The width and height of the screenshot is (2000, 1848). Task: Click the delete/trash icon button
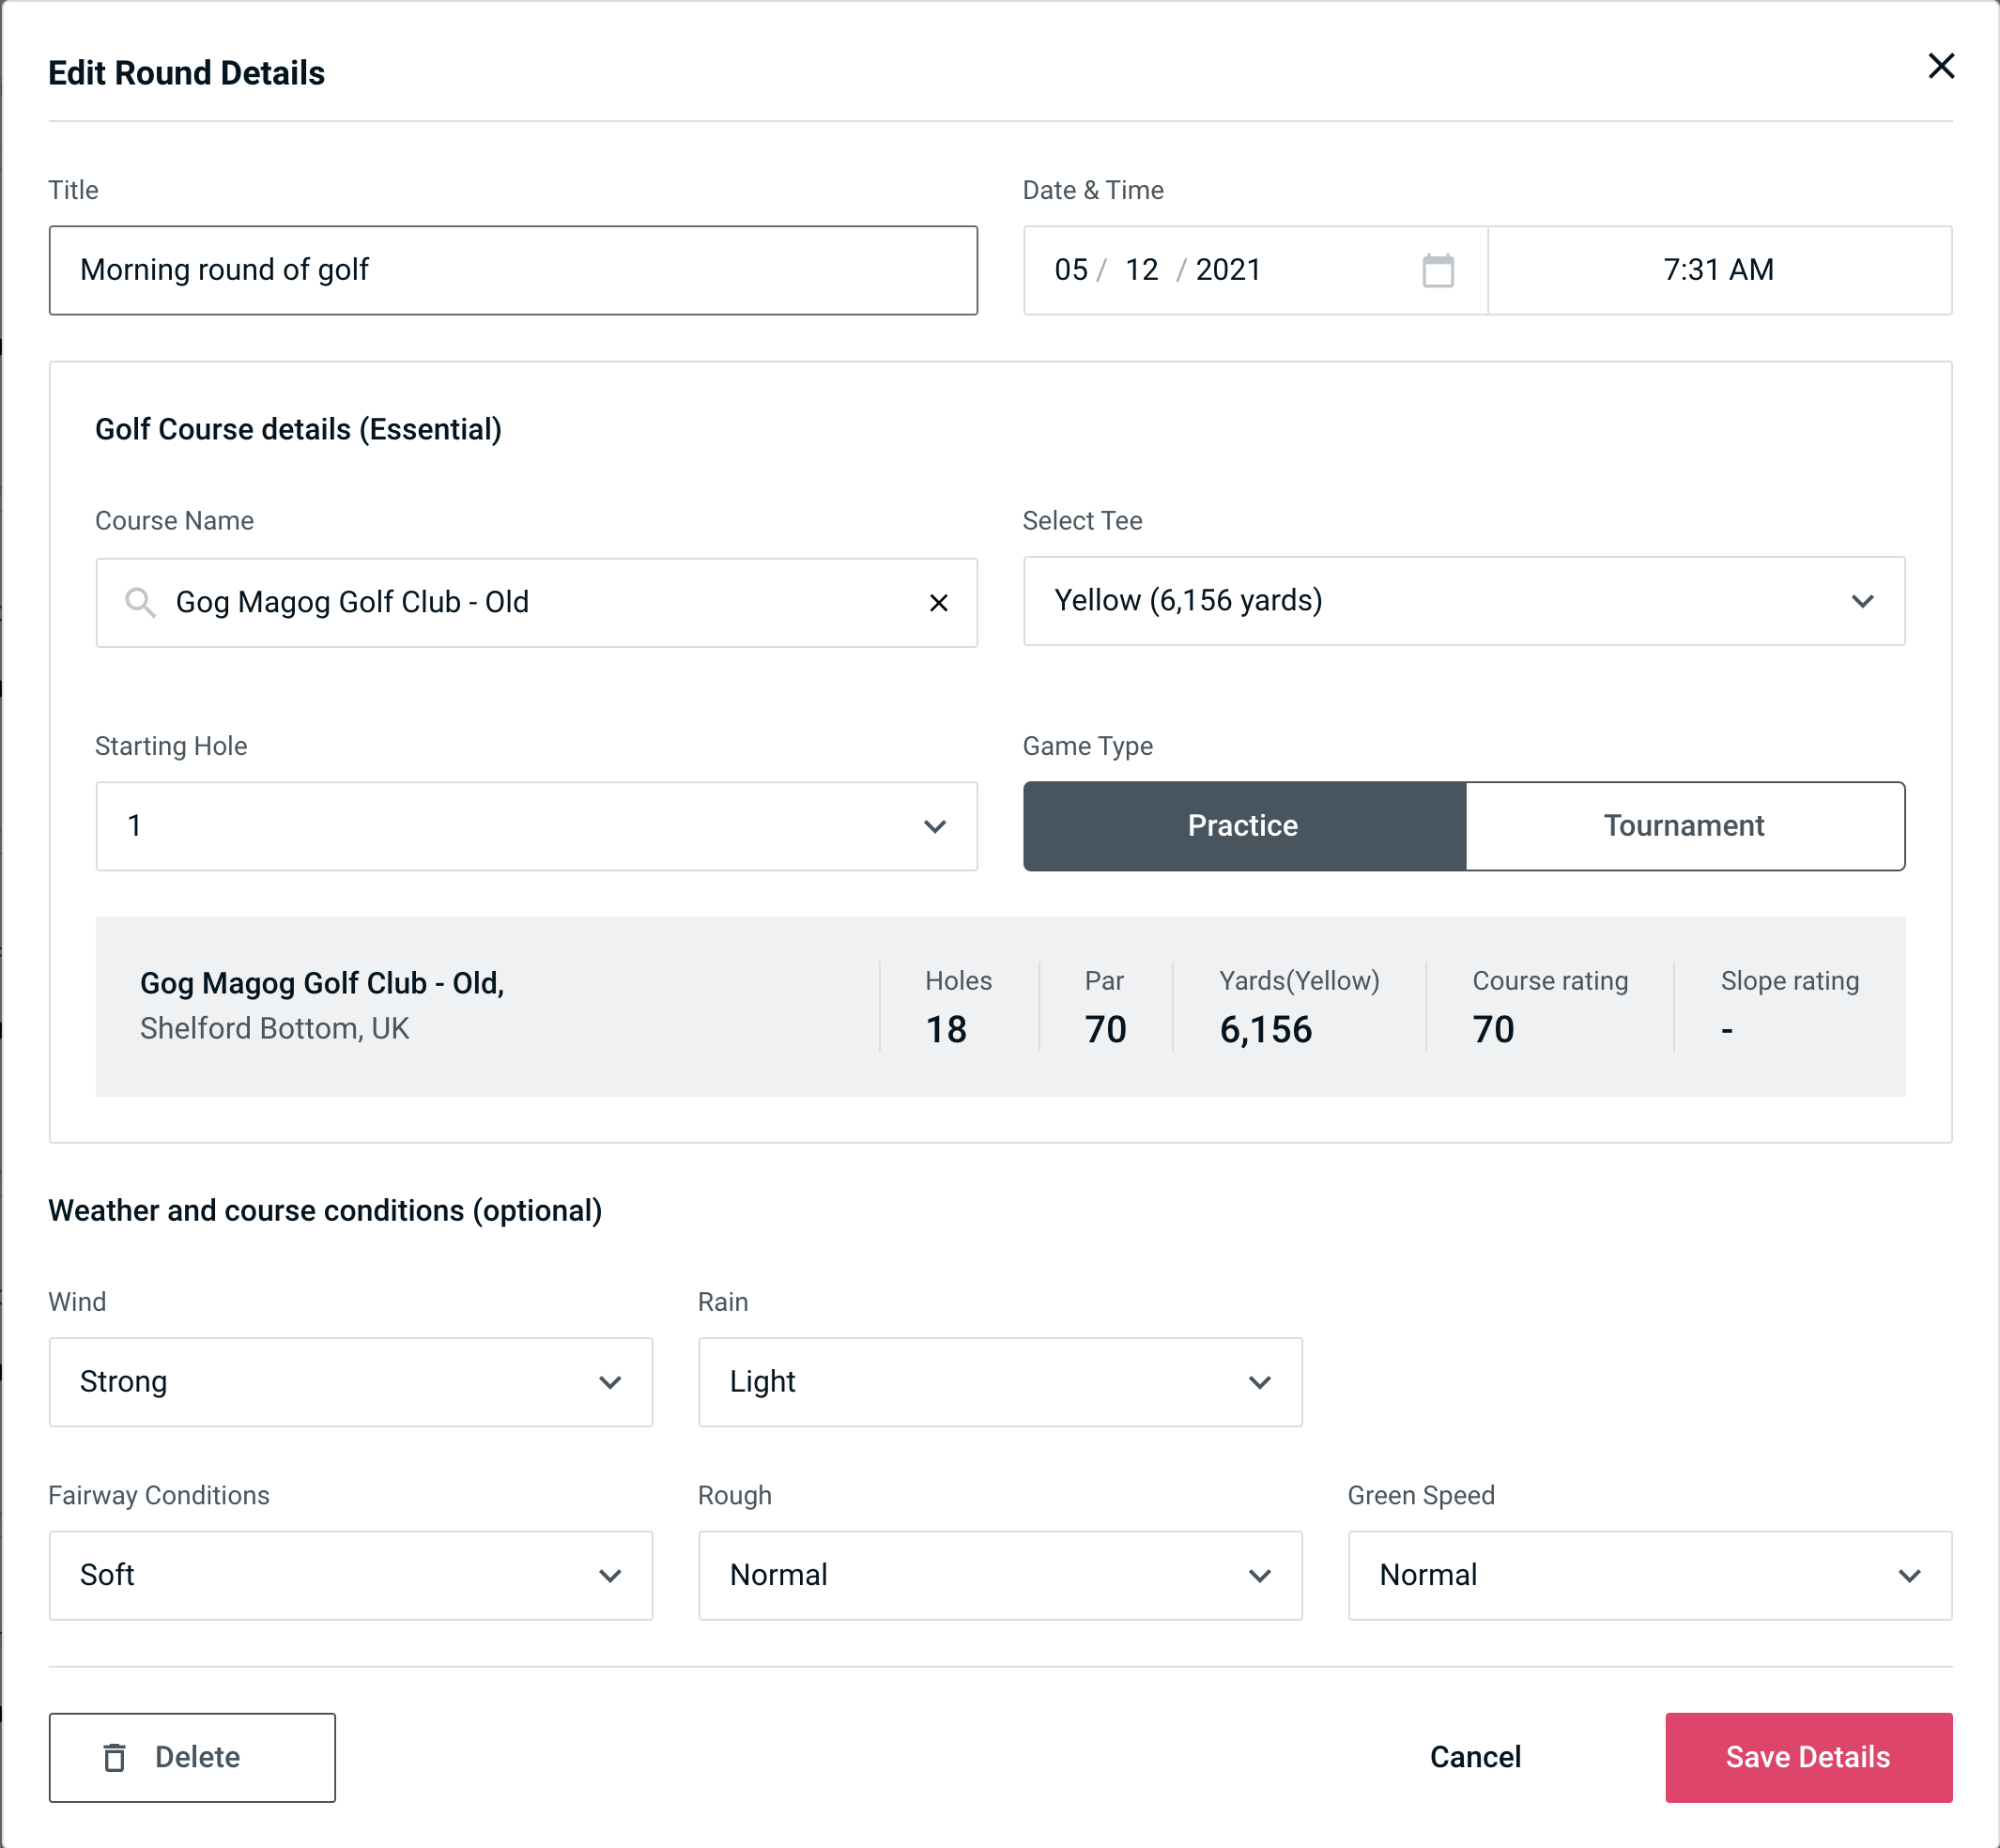click(x=116, y=1758)
